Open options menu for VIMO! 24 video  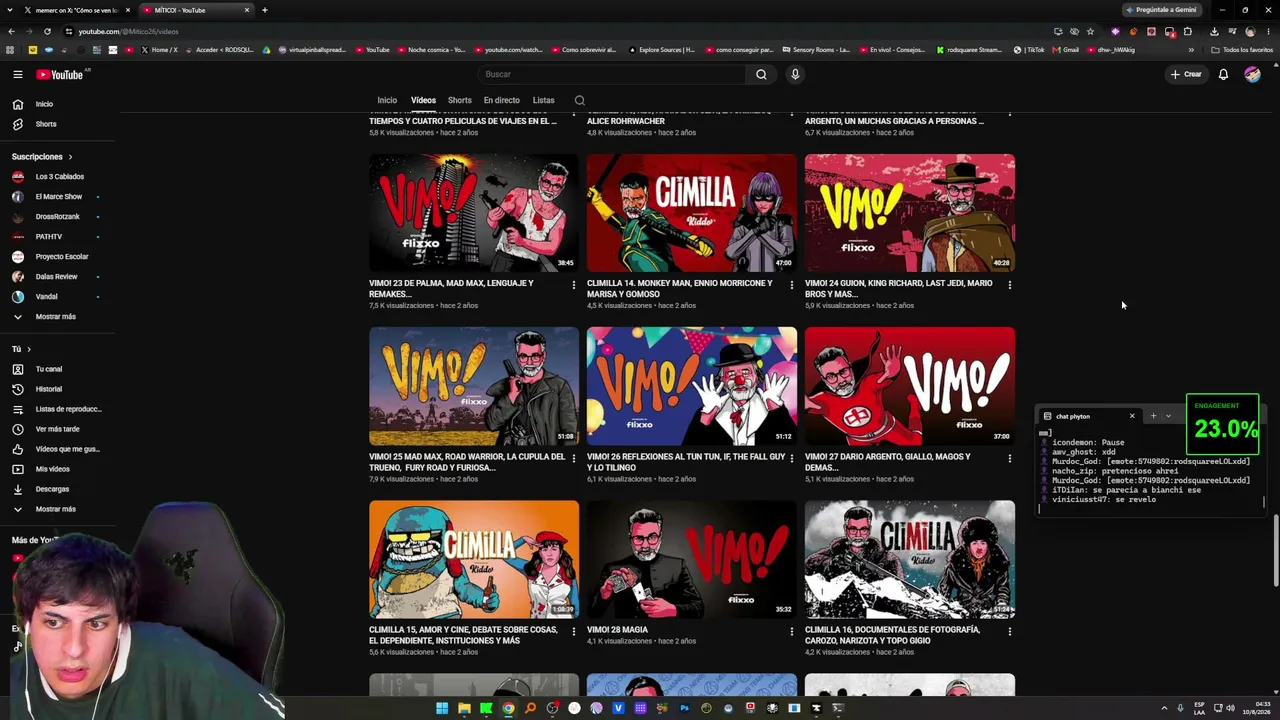tap(1009, 285)
